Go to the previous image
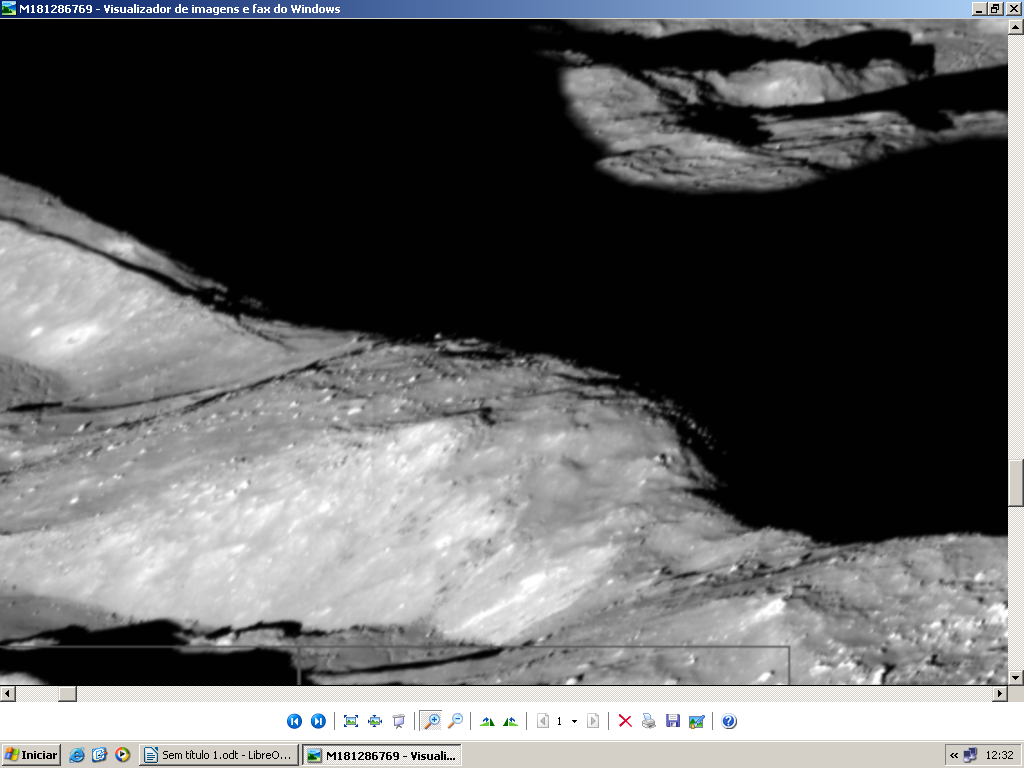Screen dimensions: 1024x768 pyautogui.click(x=294, y=721)
